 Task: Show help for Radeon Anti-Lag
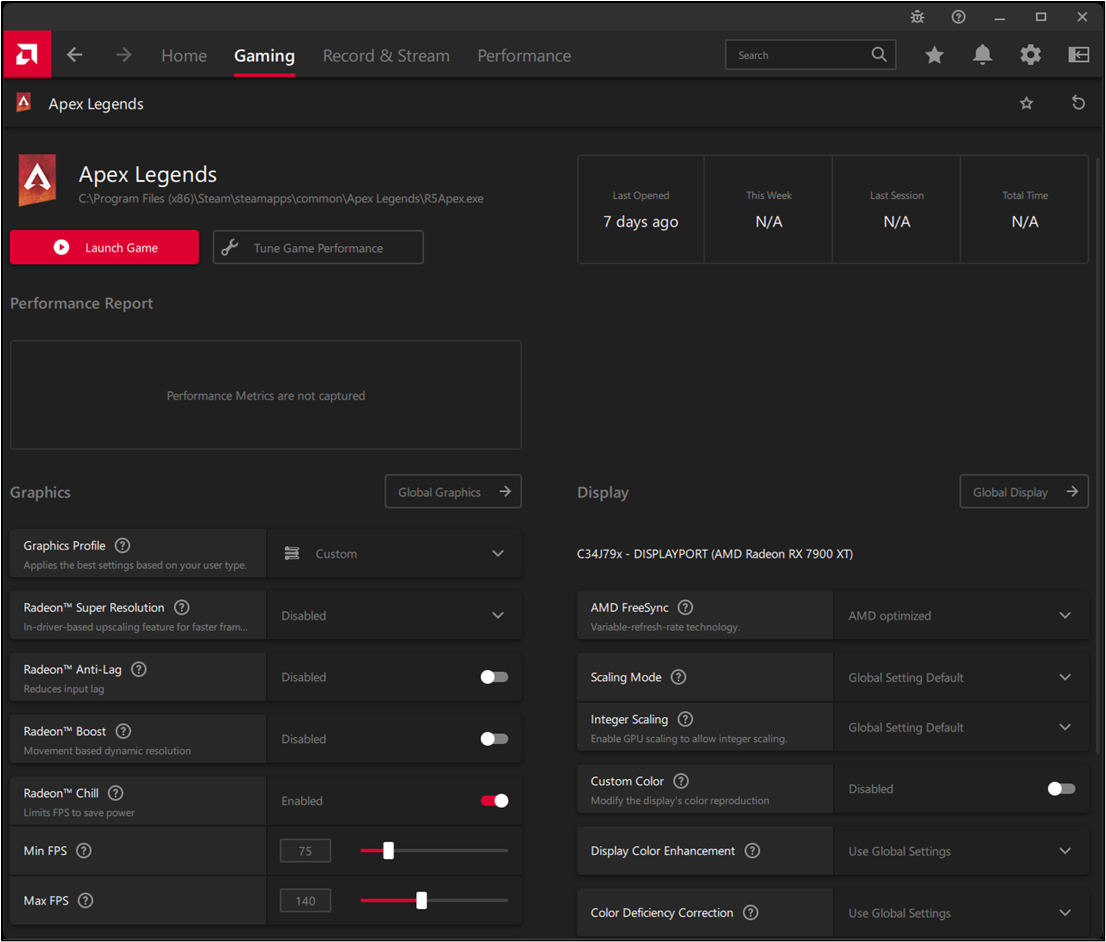tap(139, 670)
